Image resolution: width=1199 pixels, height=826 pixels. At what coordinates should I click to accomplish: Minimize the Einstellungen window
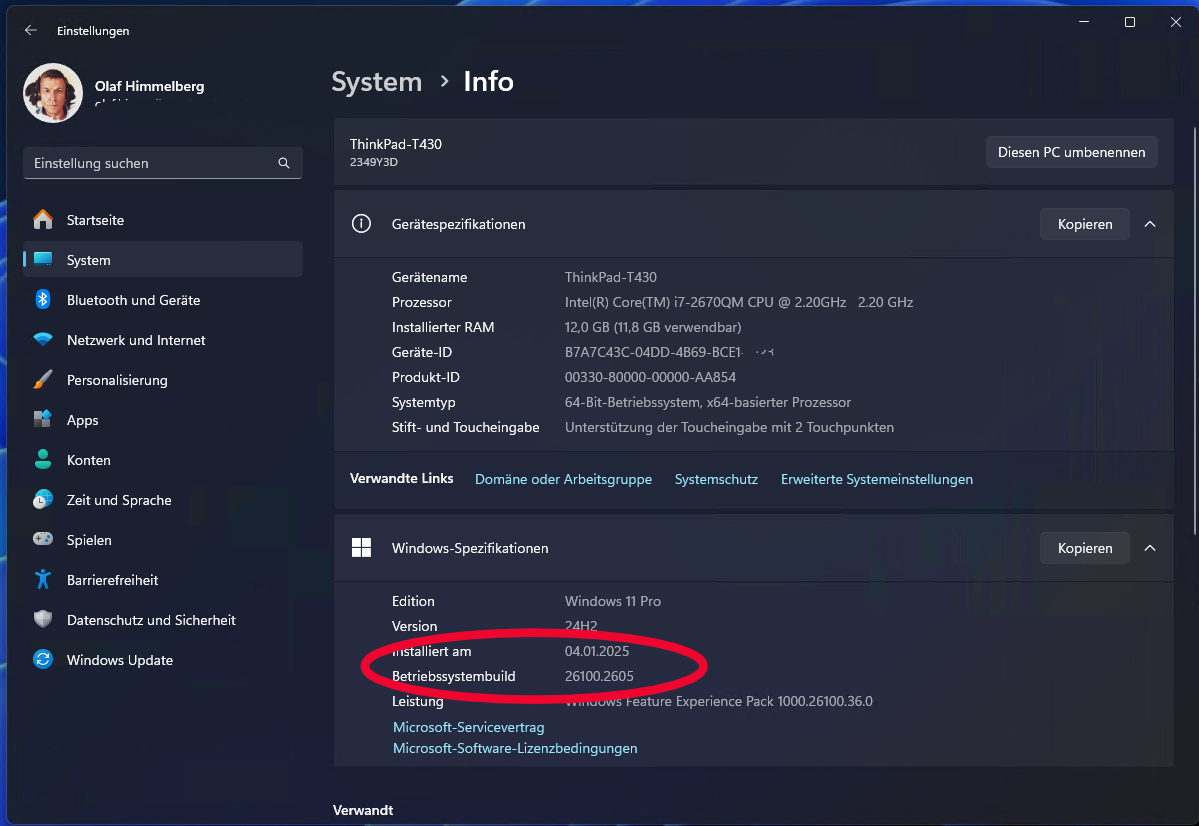coord(1084,22)
